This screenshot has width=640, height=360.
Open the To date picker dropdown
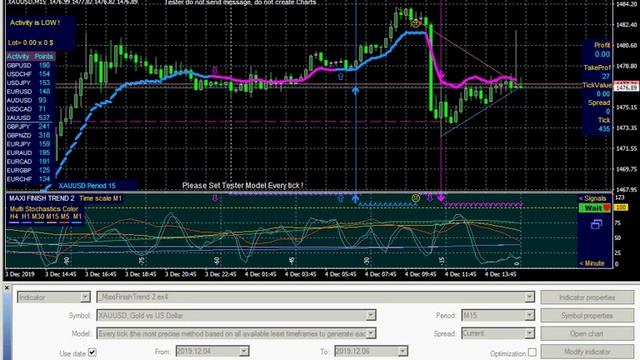pyautogui.click(x=402, y=351)
